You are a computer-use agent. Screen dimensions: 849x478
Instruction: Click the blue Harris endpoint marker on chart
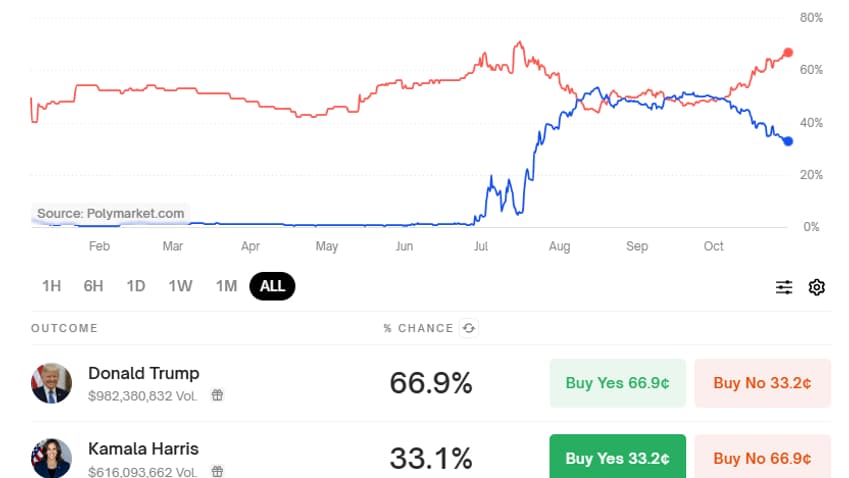788,141
